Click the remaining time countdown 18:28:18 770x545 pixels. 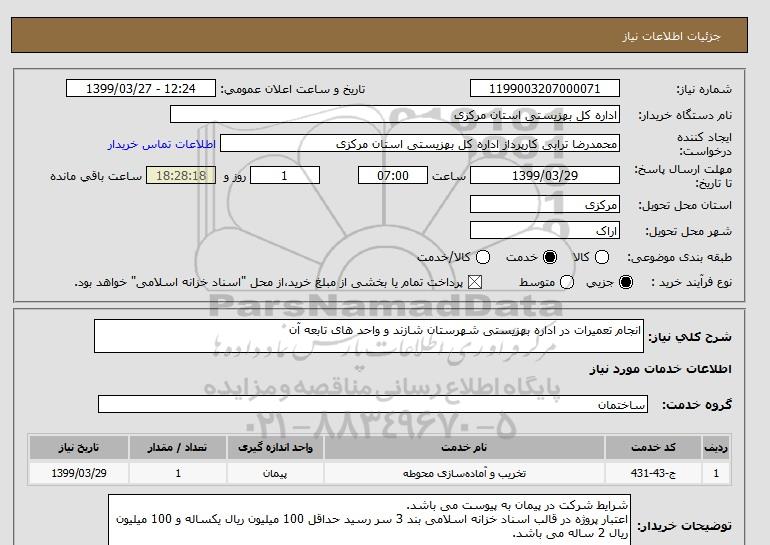tap(181, 175)
